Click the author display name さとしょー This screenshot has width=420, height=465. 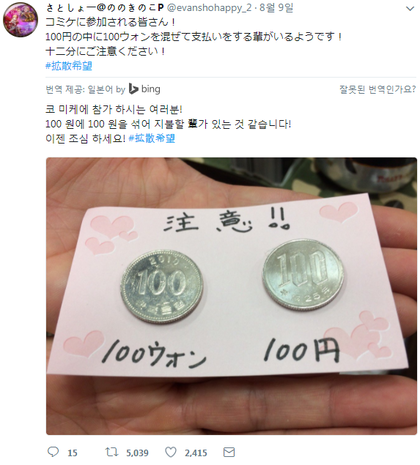click(x=105, y=8)
